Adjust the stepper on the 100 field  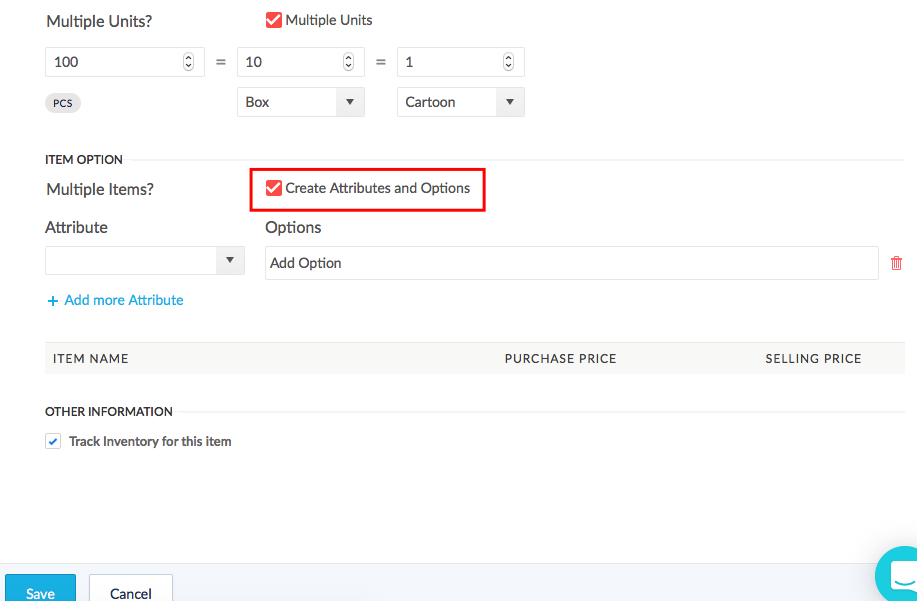188,61
